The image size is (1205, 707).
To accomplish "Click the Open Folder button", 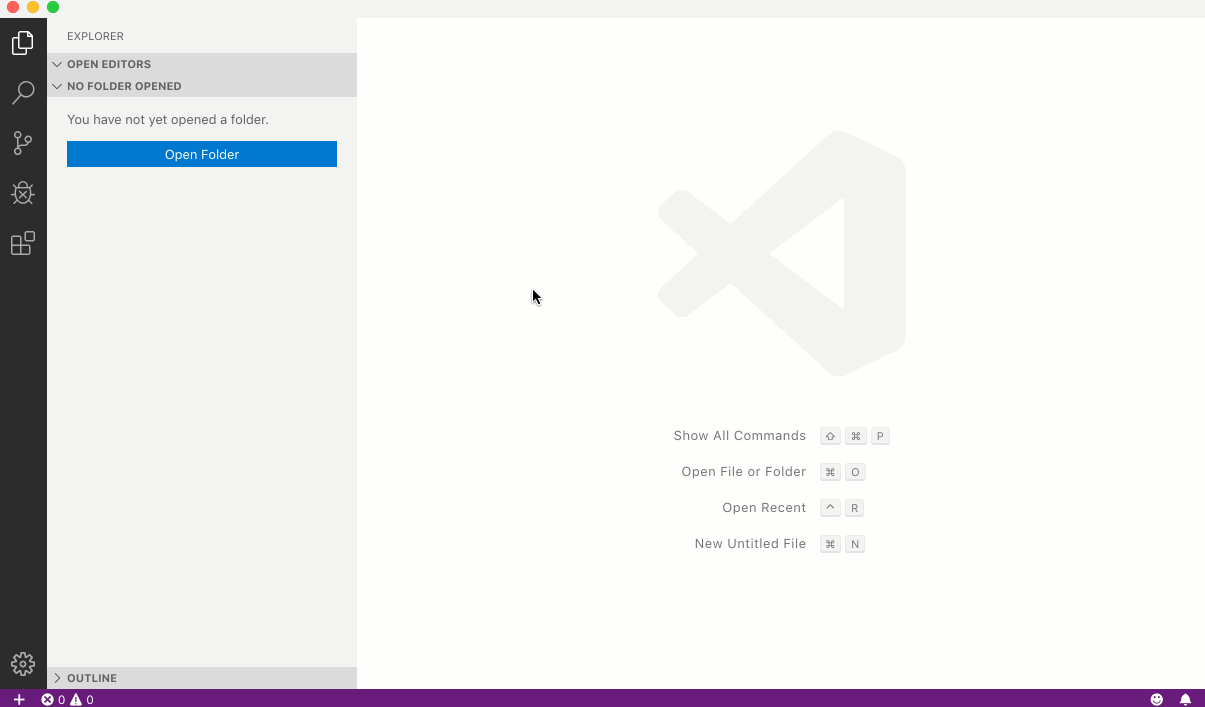I will [202, 154].
